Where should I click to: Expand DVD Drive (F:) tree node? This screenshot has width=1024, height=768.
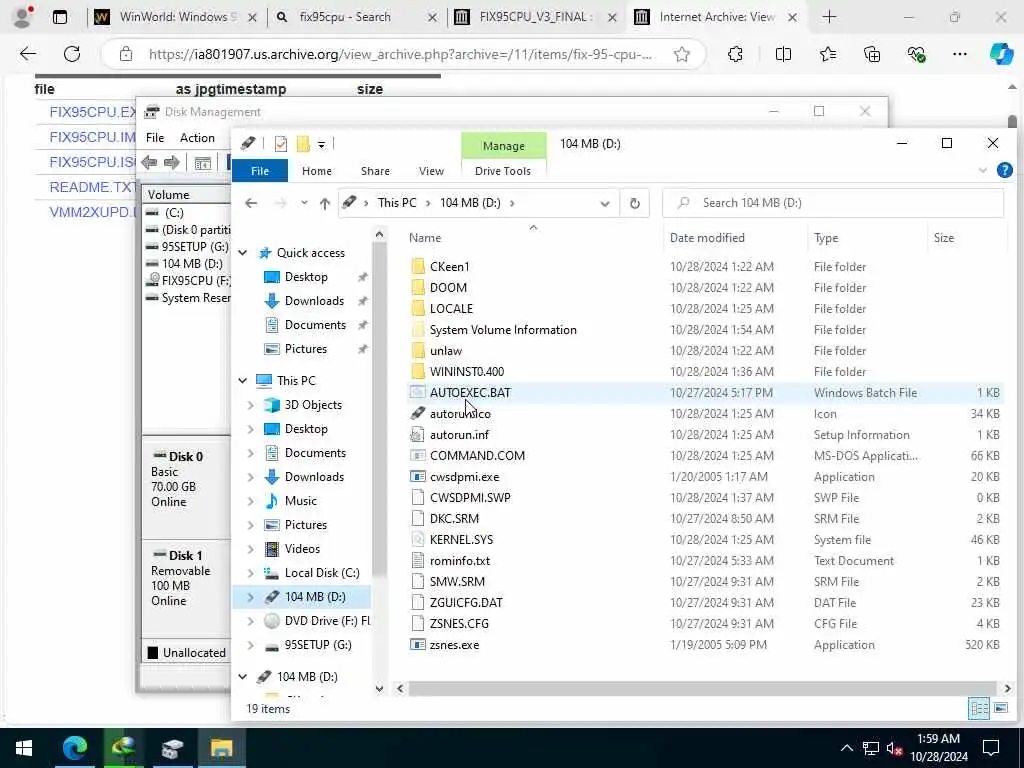pyautogui.click(x=251, y=622)
